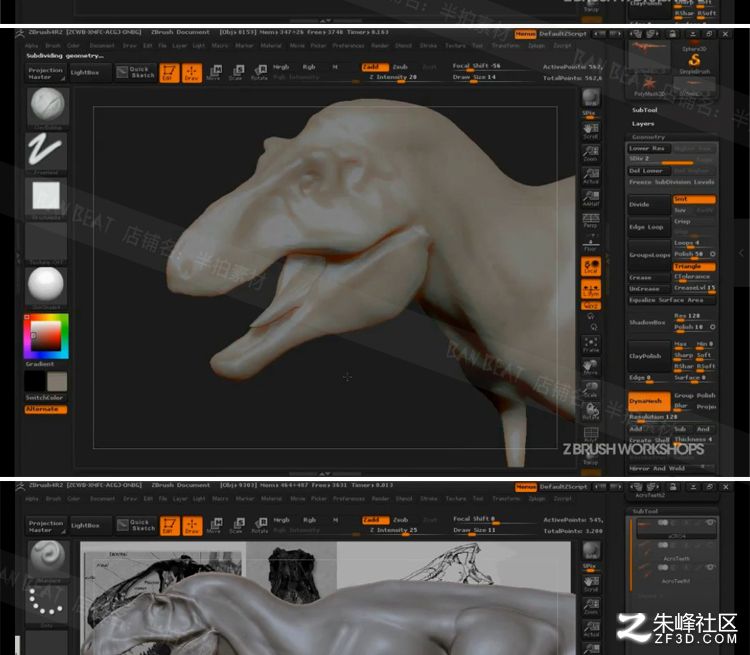750x655 pixels.
Task: Activate Rotate tool in bottom window top shelf
Action: (260, 526)
